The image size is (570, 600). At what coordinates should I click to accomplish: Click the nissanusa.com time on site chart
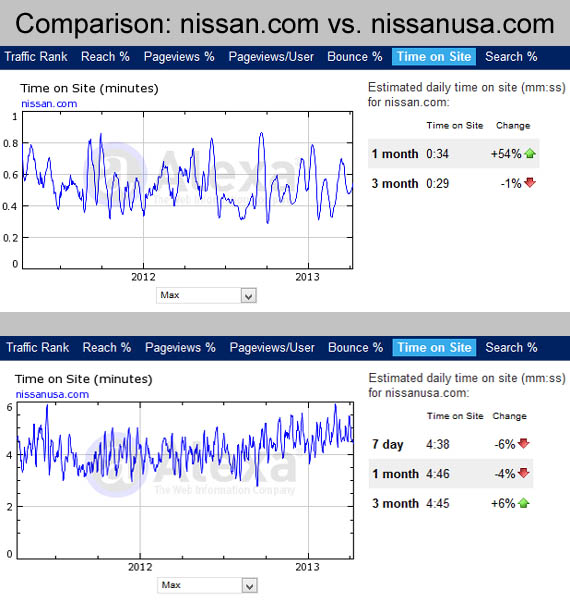point(185,481)
